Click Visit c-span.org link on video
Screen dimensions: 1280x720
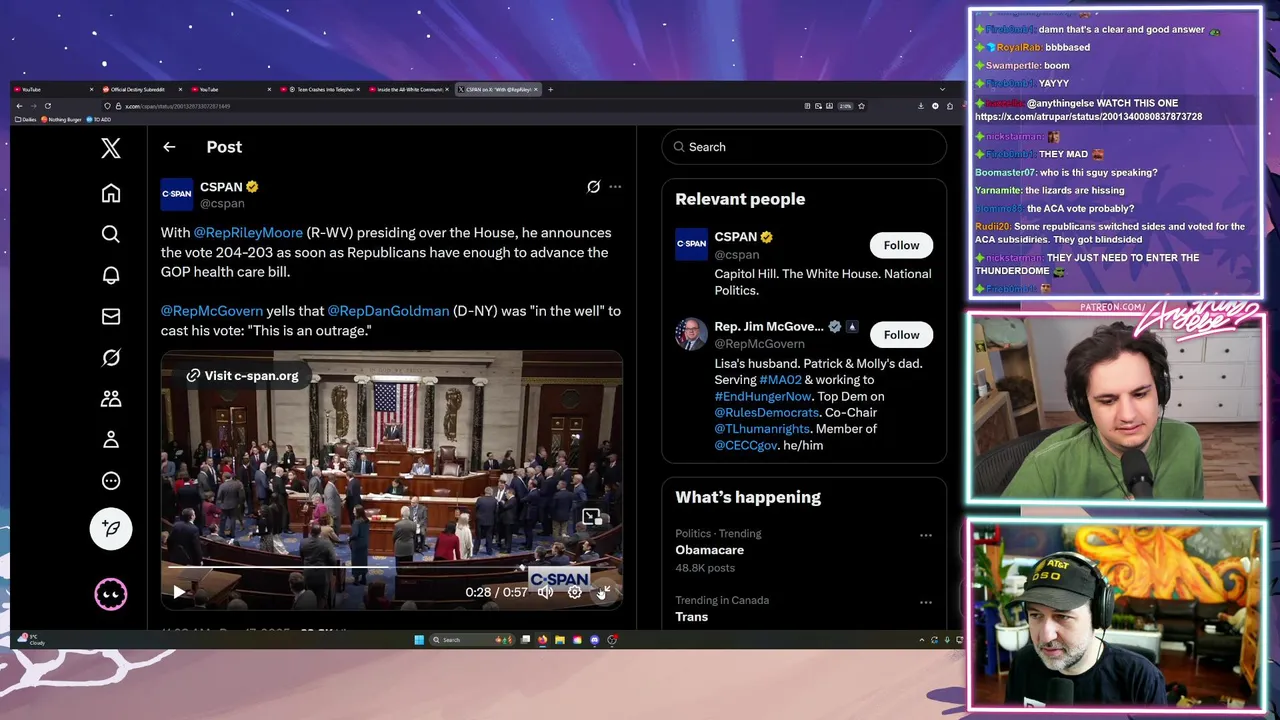[242, 375]
